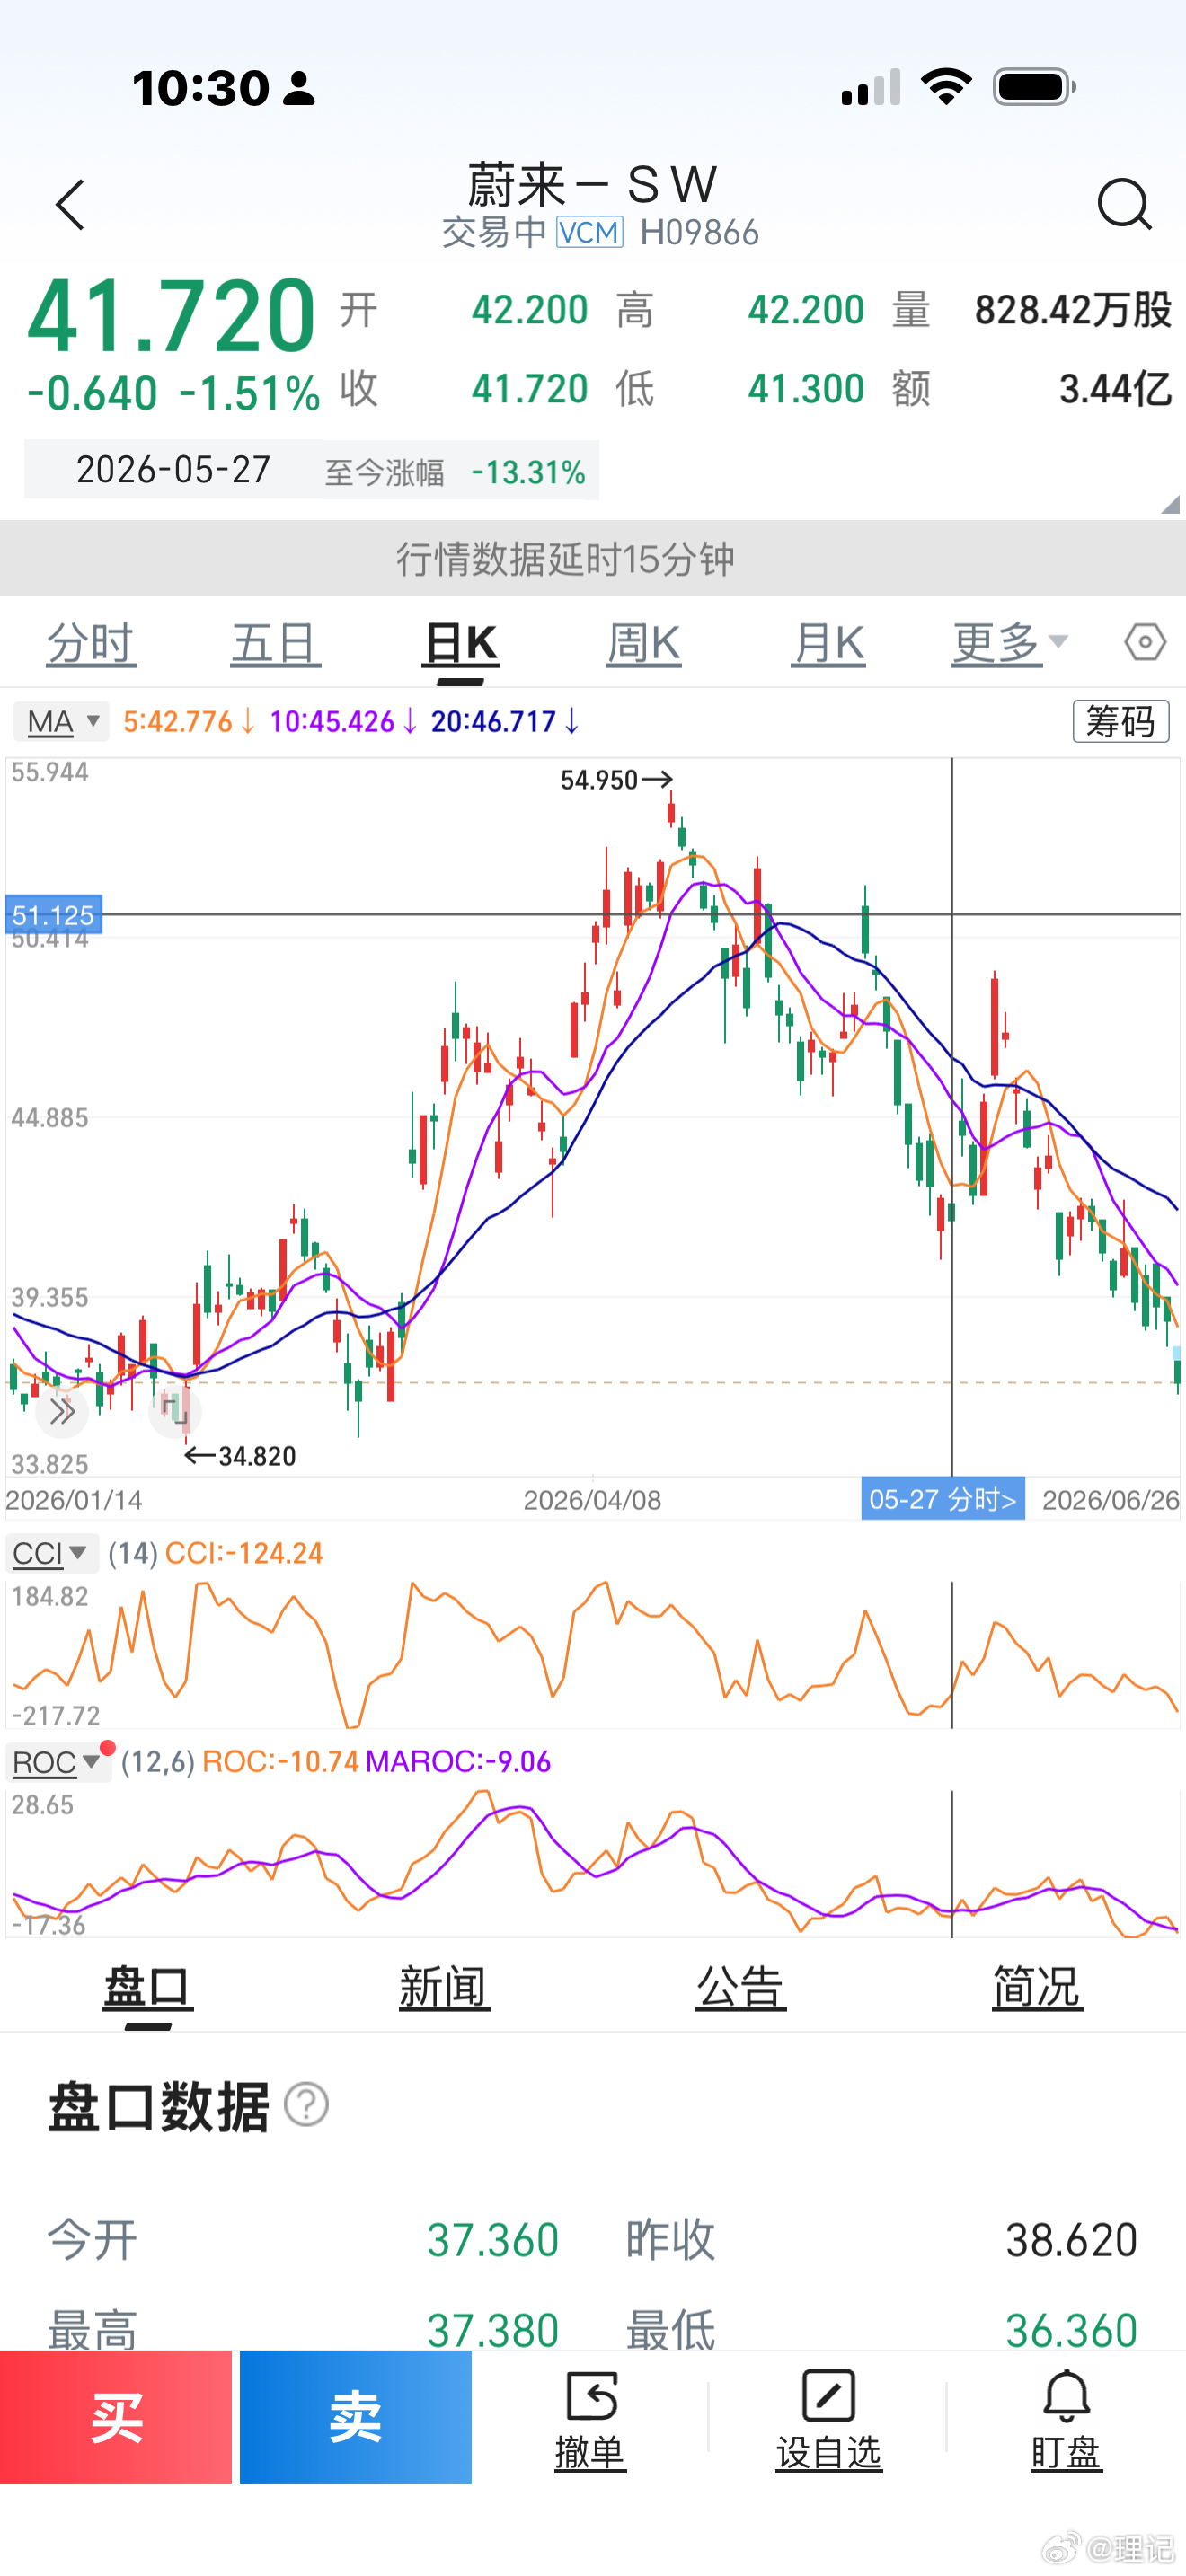Image resolution: width=1186 pixels, height=2576 pixels.
Task: Open the 简况 tab
Action: pyautogui.click(x=1037, y=1987)
